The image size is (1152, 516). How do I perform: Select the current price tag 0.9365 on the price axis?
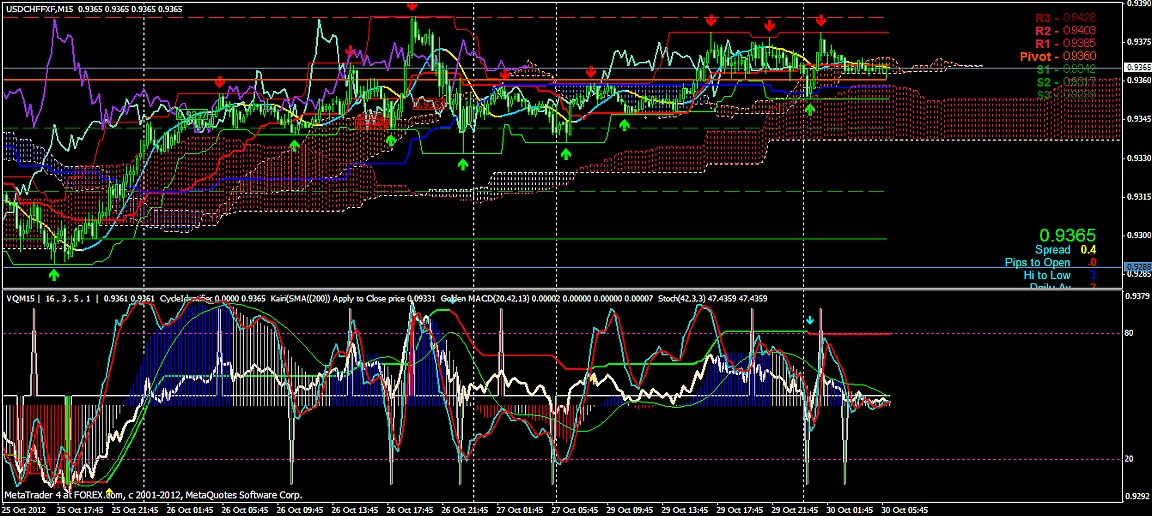coord(1137,68)
